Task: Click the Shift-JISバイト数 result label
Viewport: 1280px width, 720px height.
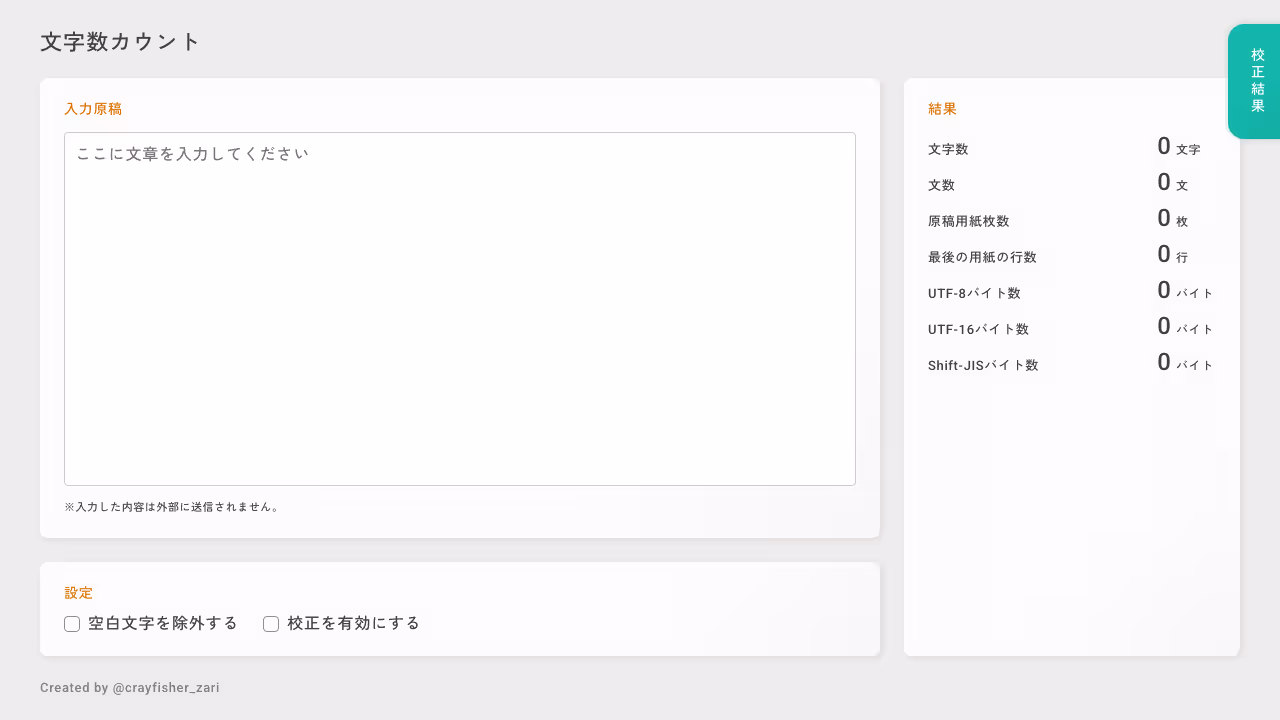Action: click(x=985, y=365)
